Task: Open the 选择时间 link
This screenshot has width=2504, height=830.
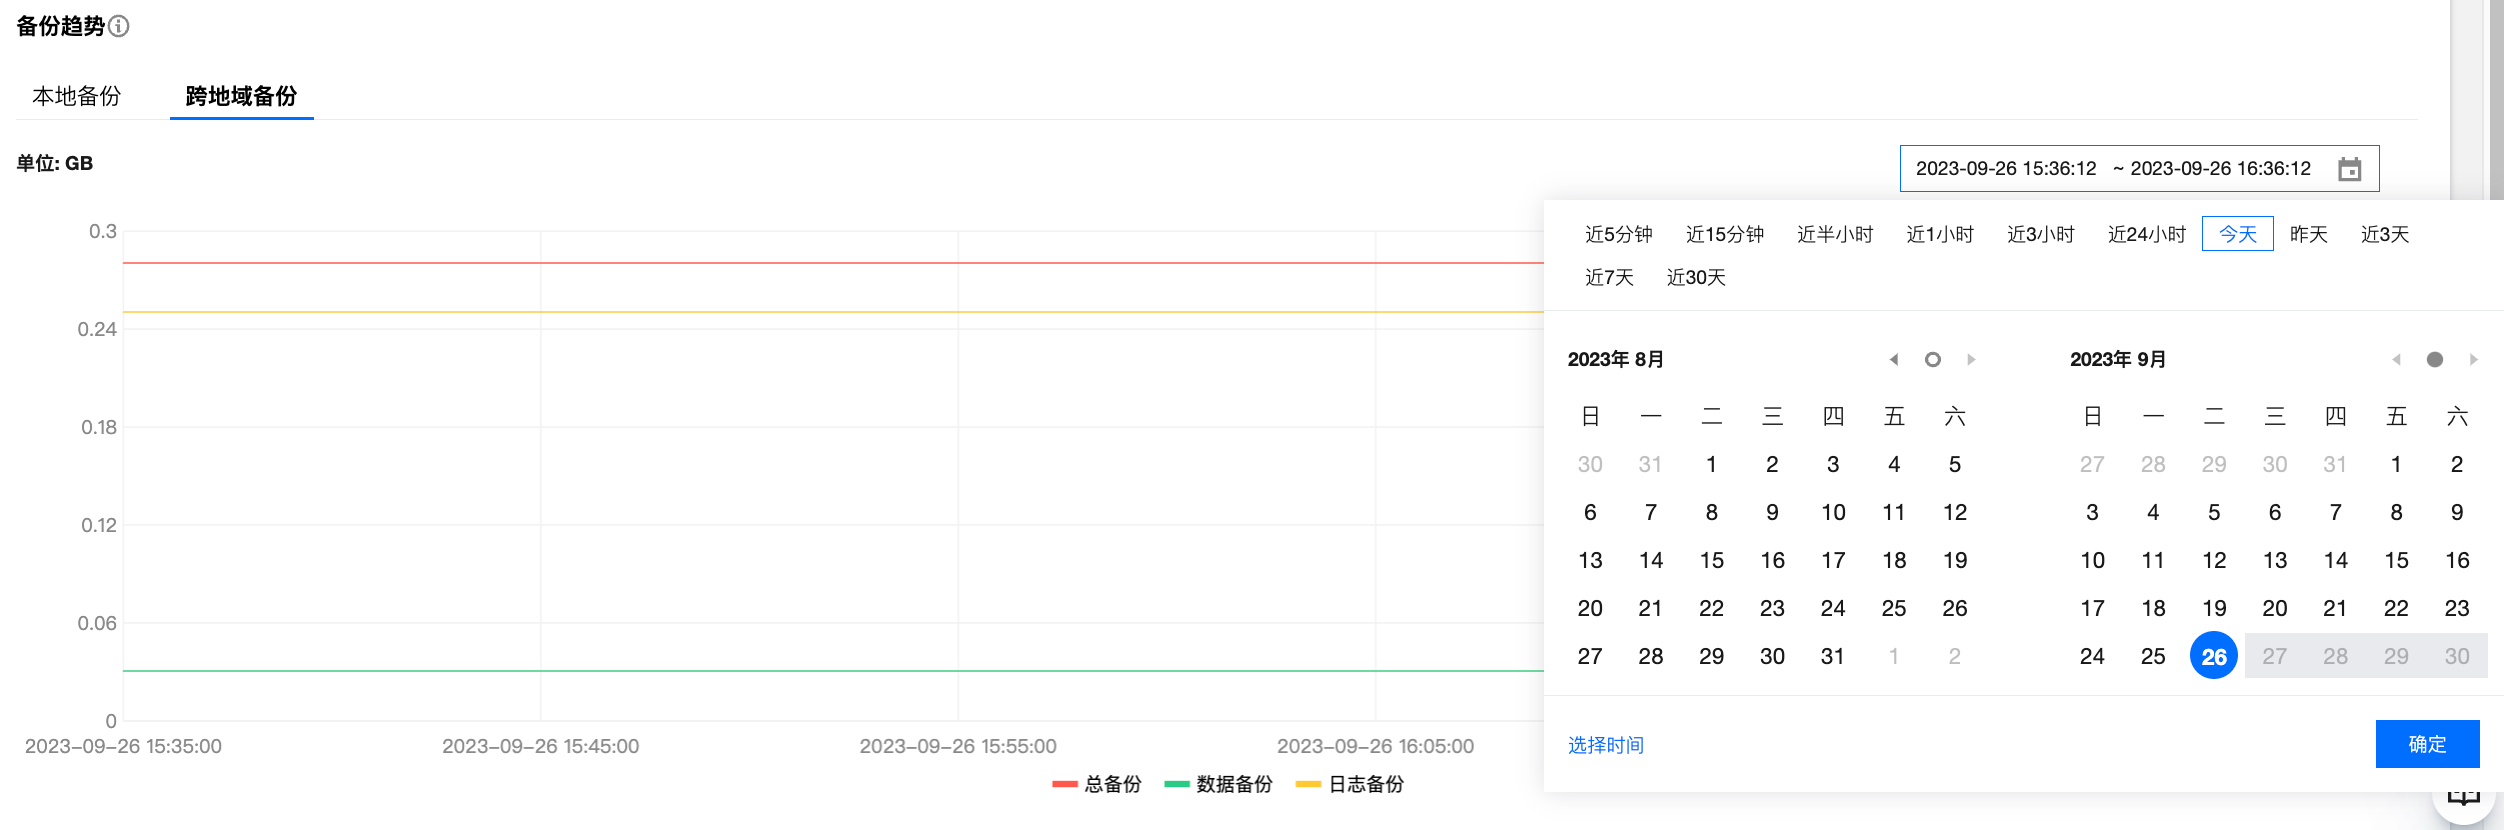Action: click(1606, 745)
